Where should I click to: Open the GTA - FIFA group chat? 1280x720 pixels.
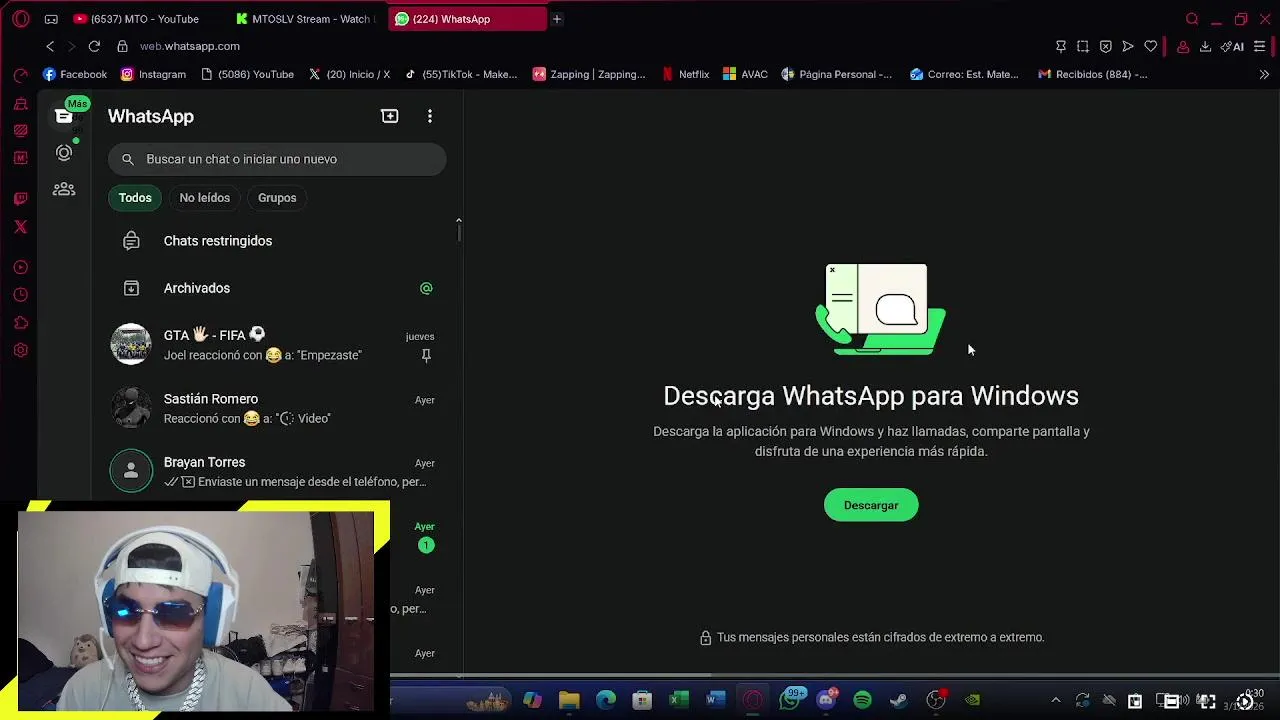[x=277, y=344]
